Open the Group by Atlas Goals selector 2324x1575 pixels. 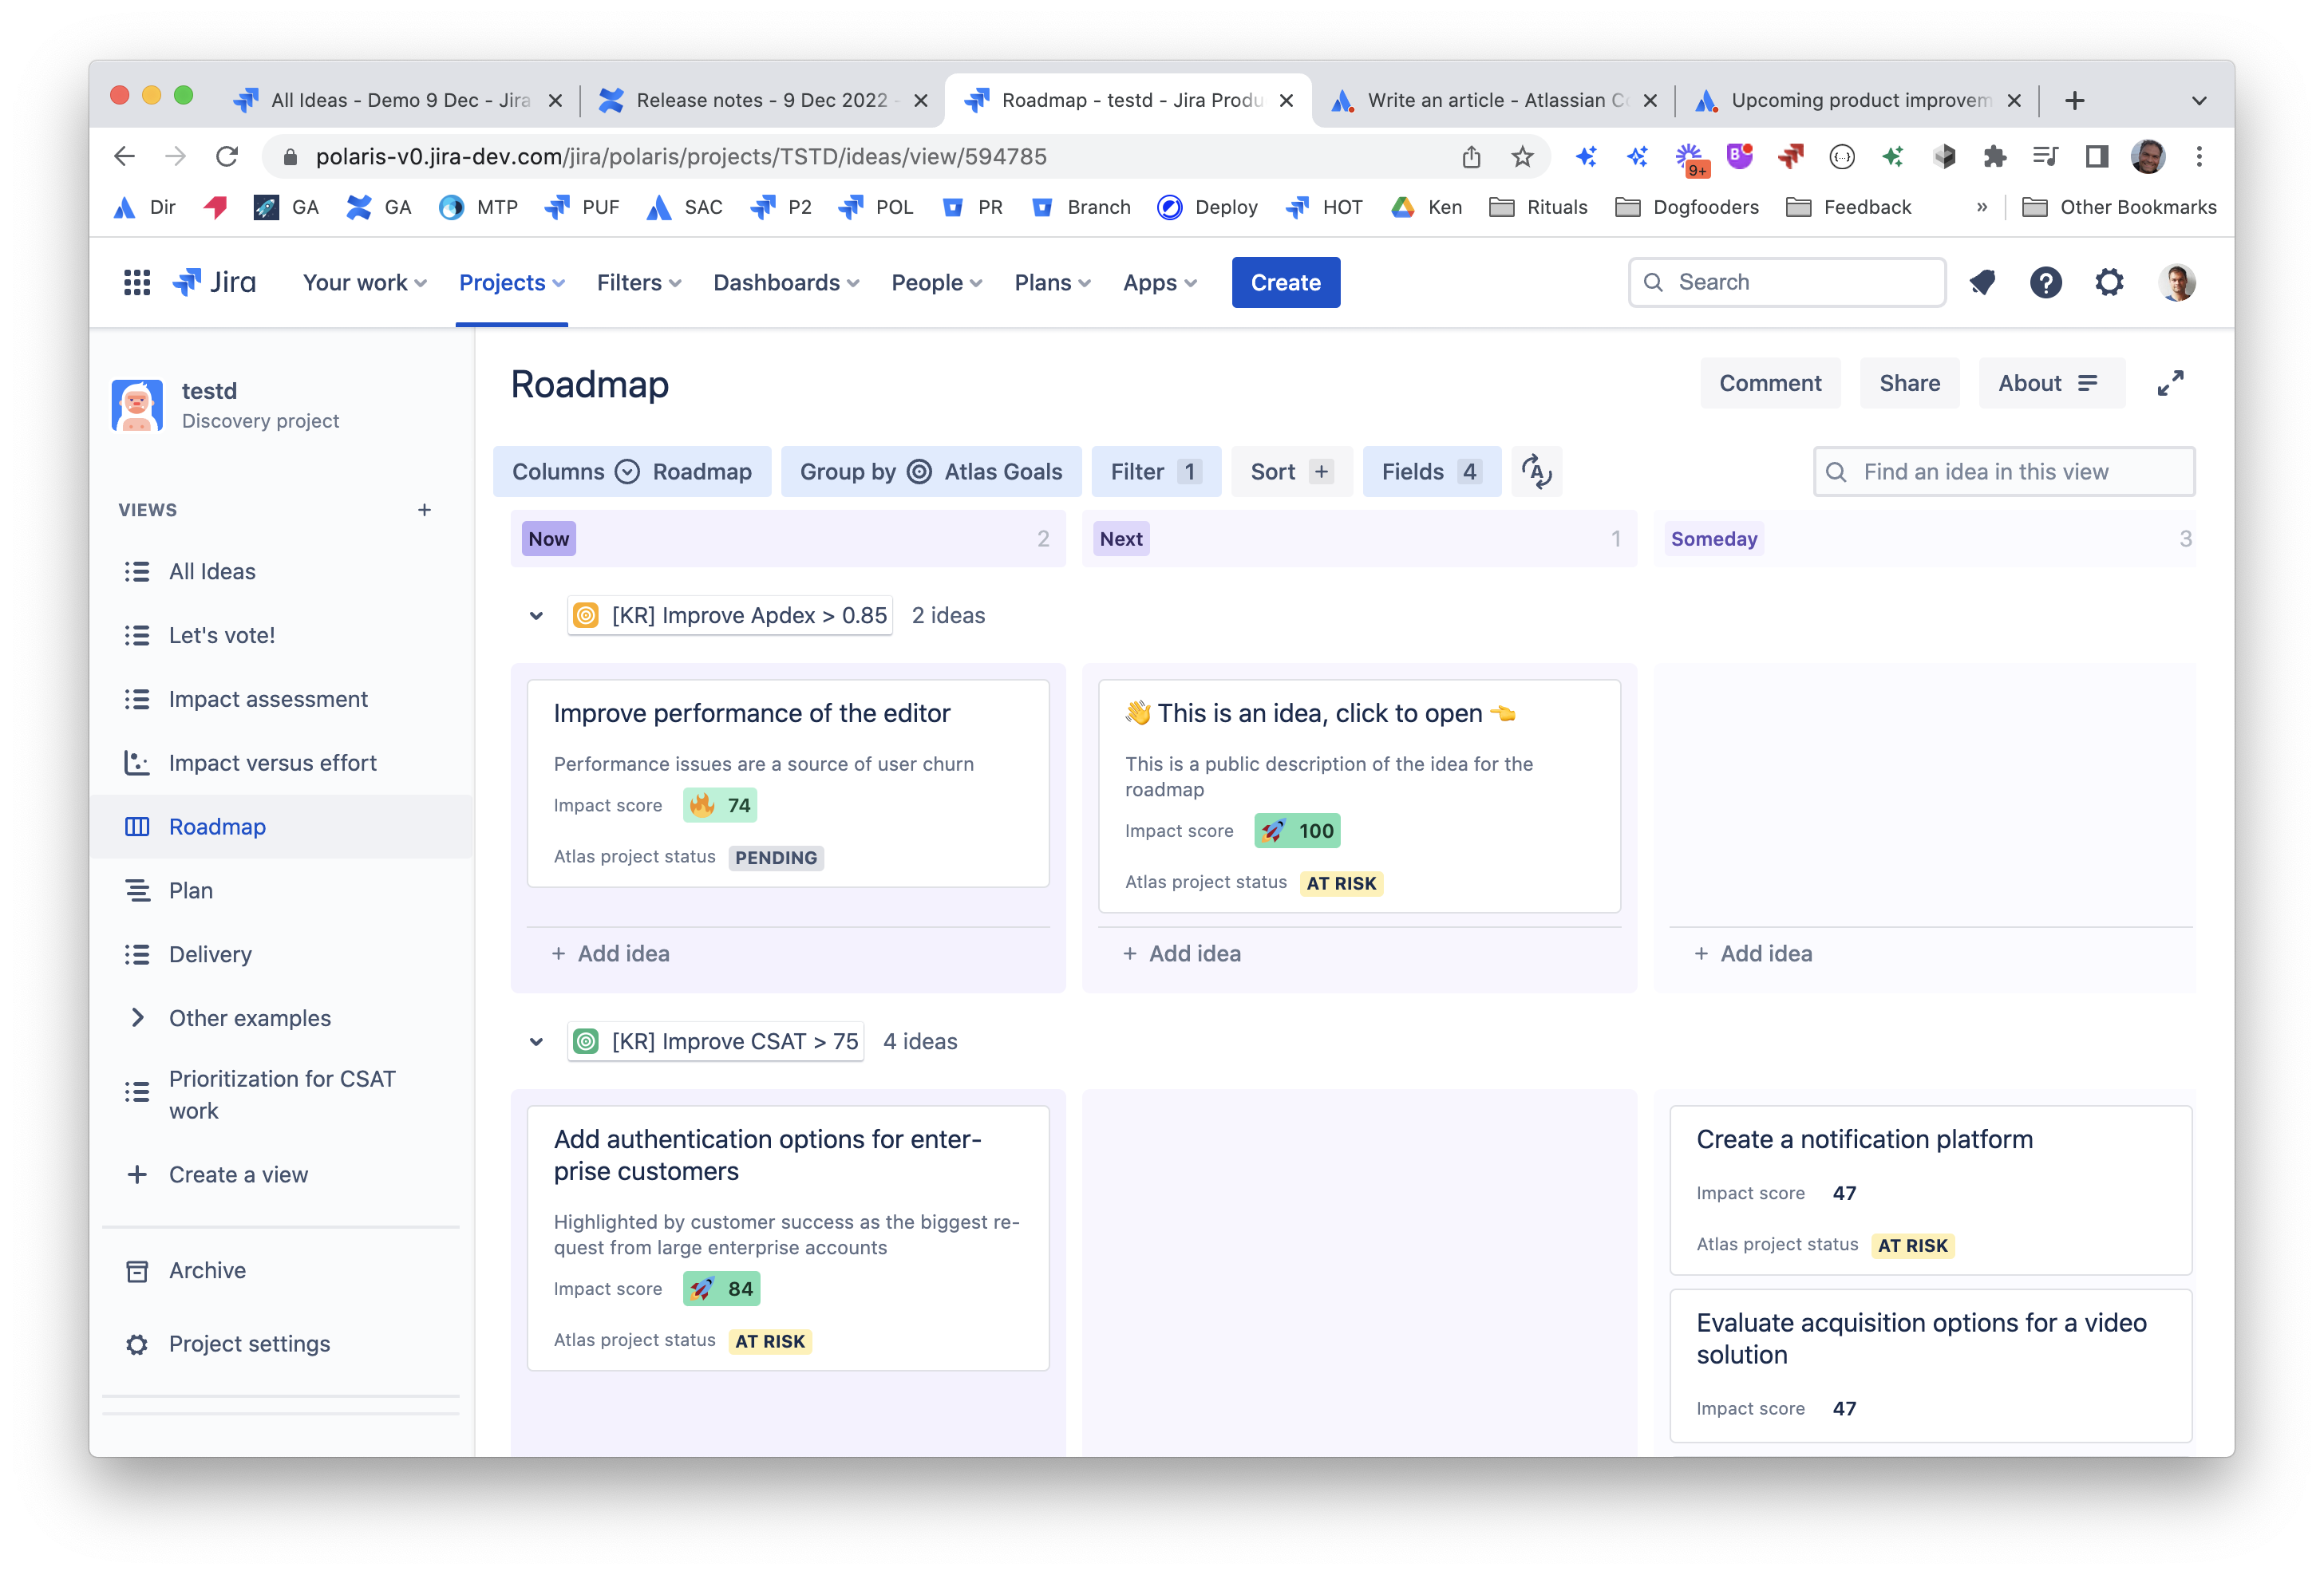coord(930,471)
